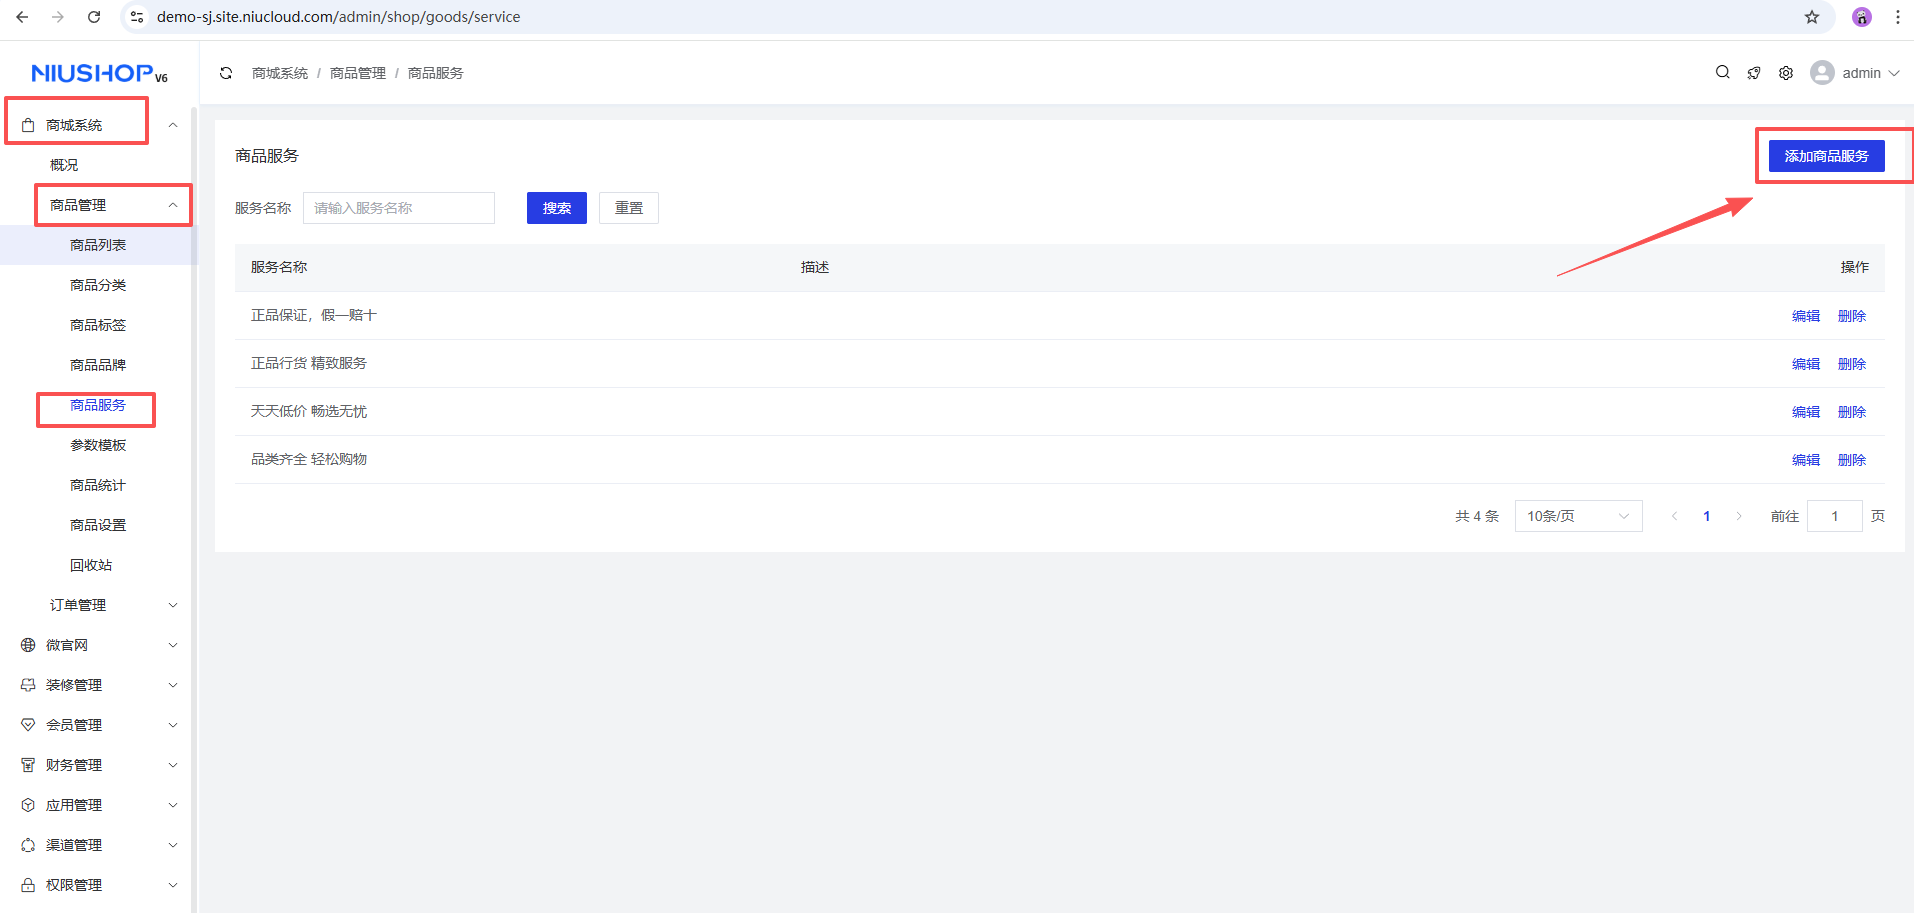
Task: Edit the 正品保证，假一赔十 service
Action: point(1806,316)
